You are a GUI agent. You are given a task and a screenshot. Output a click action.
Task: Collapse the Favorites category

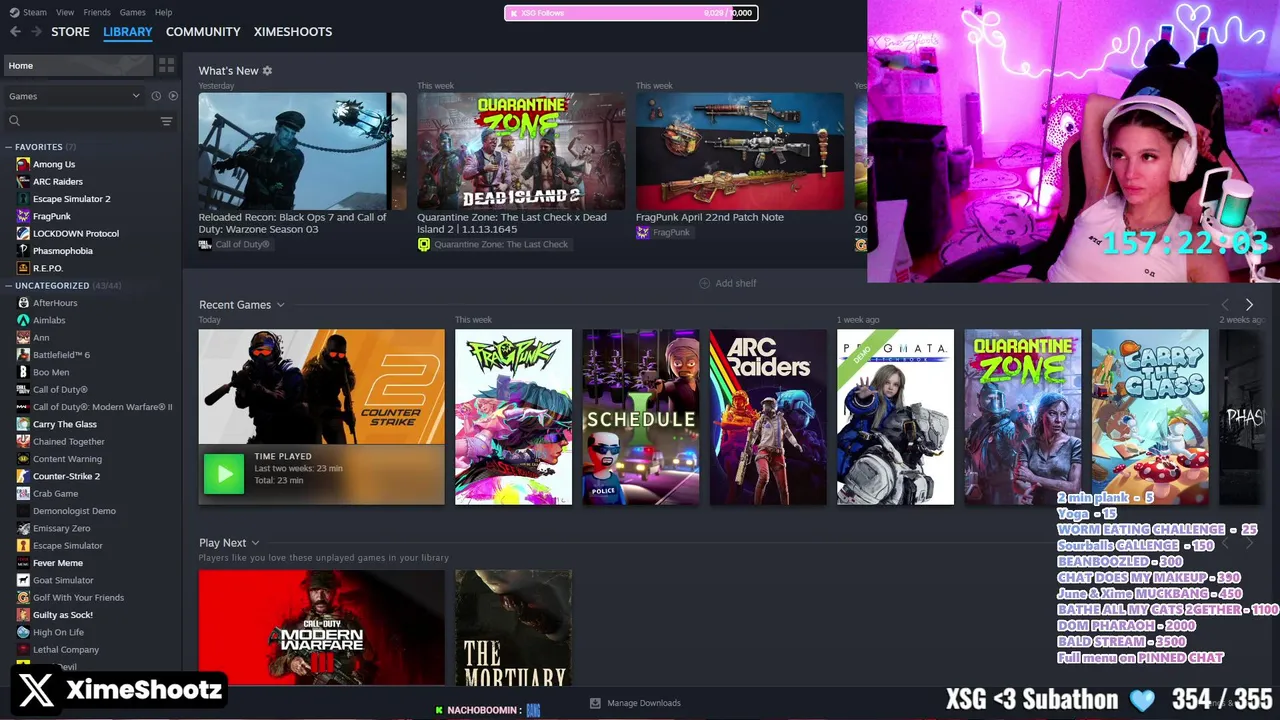[9, 147]
